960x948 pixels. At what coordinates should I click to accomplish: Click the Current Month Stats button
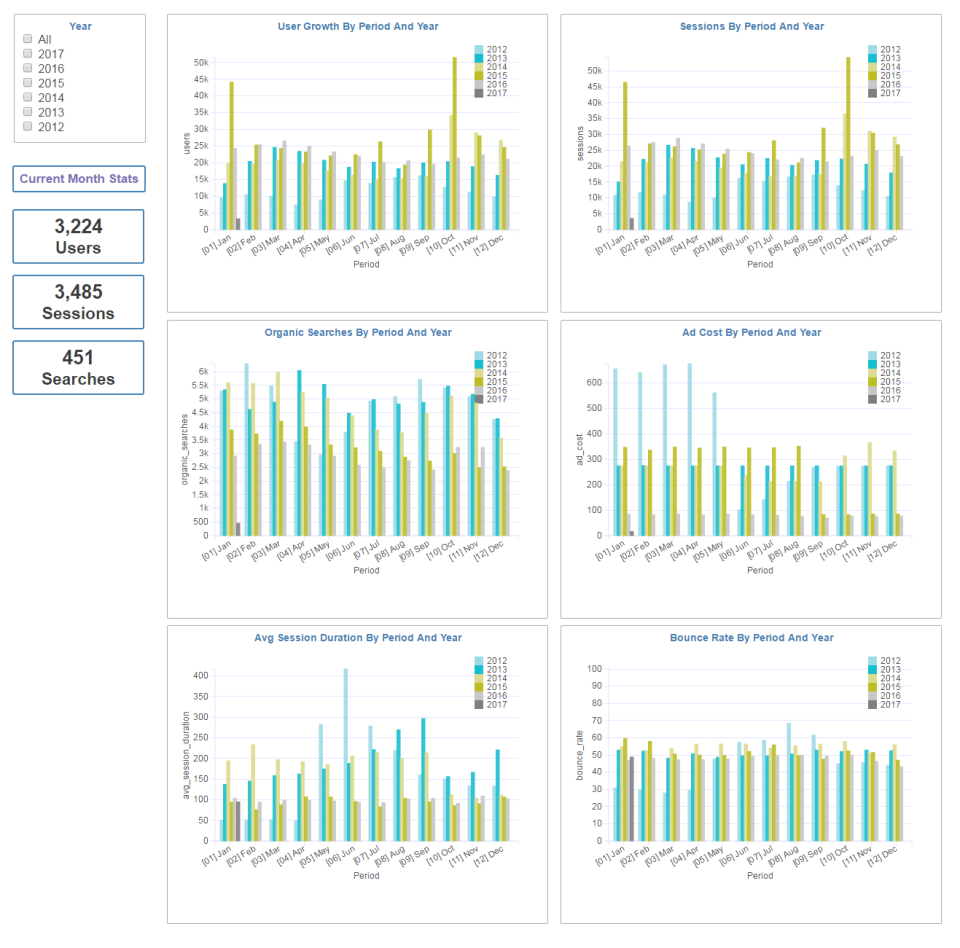[x=79, y=179]
